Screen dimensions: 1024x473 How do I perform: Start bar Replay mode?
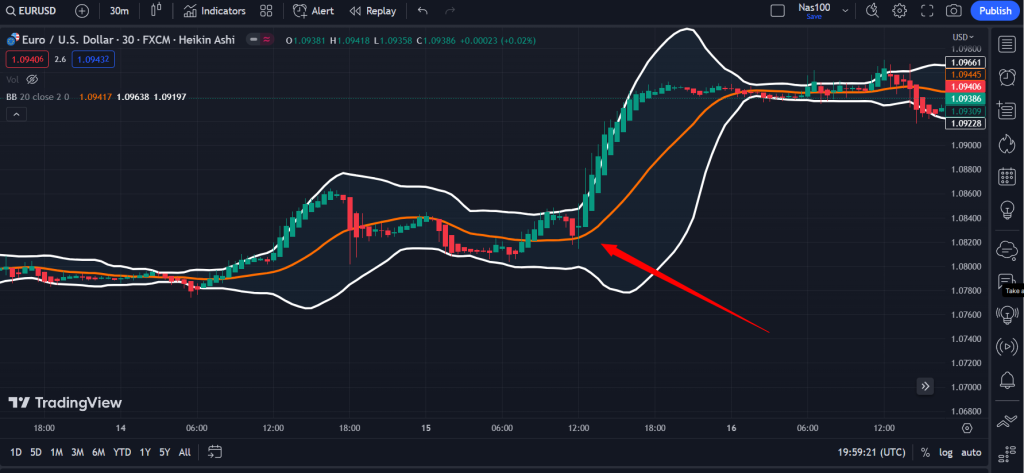370,11
